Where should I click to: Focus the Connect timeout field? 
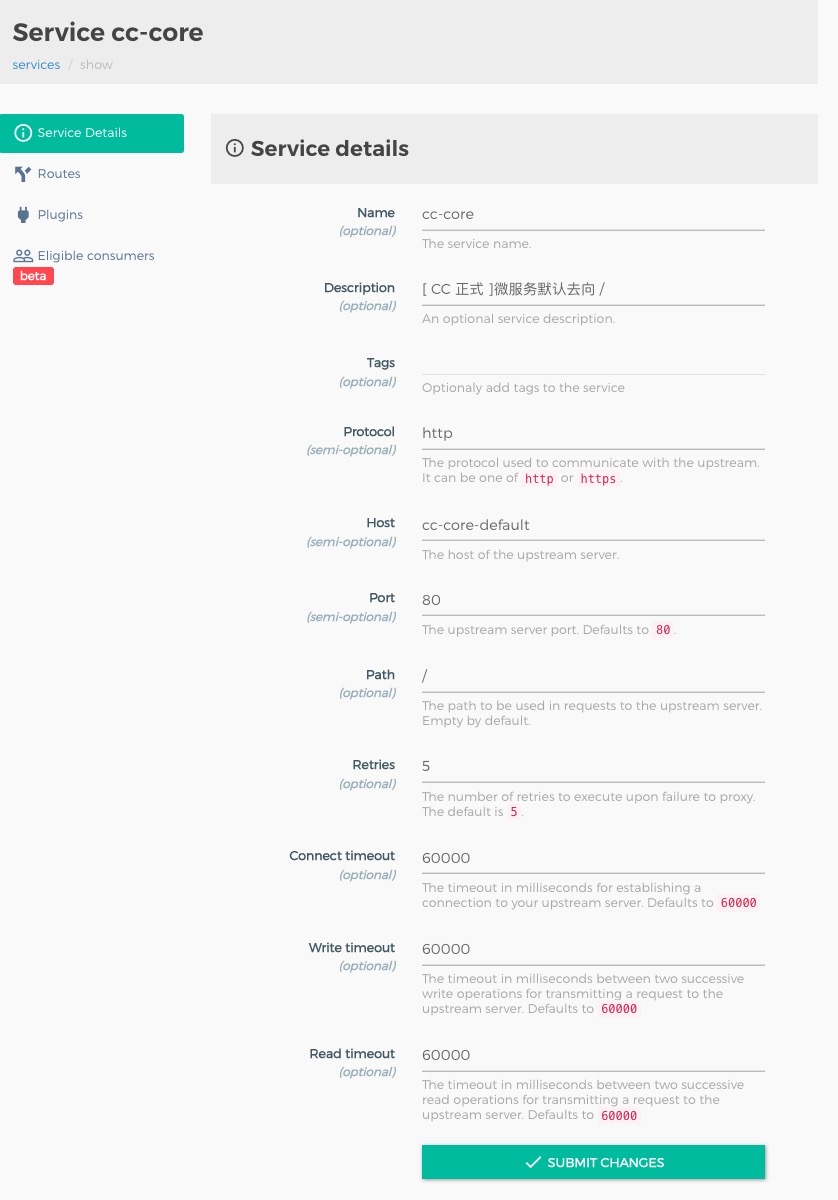pyautogui.click(x=593, y=858)
